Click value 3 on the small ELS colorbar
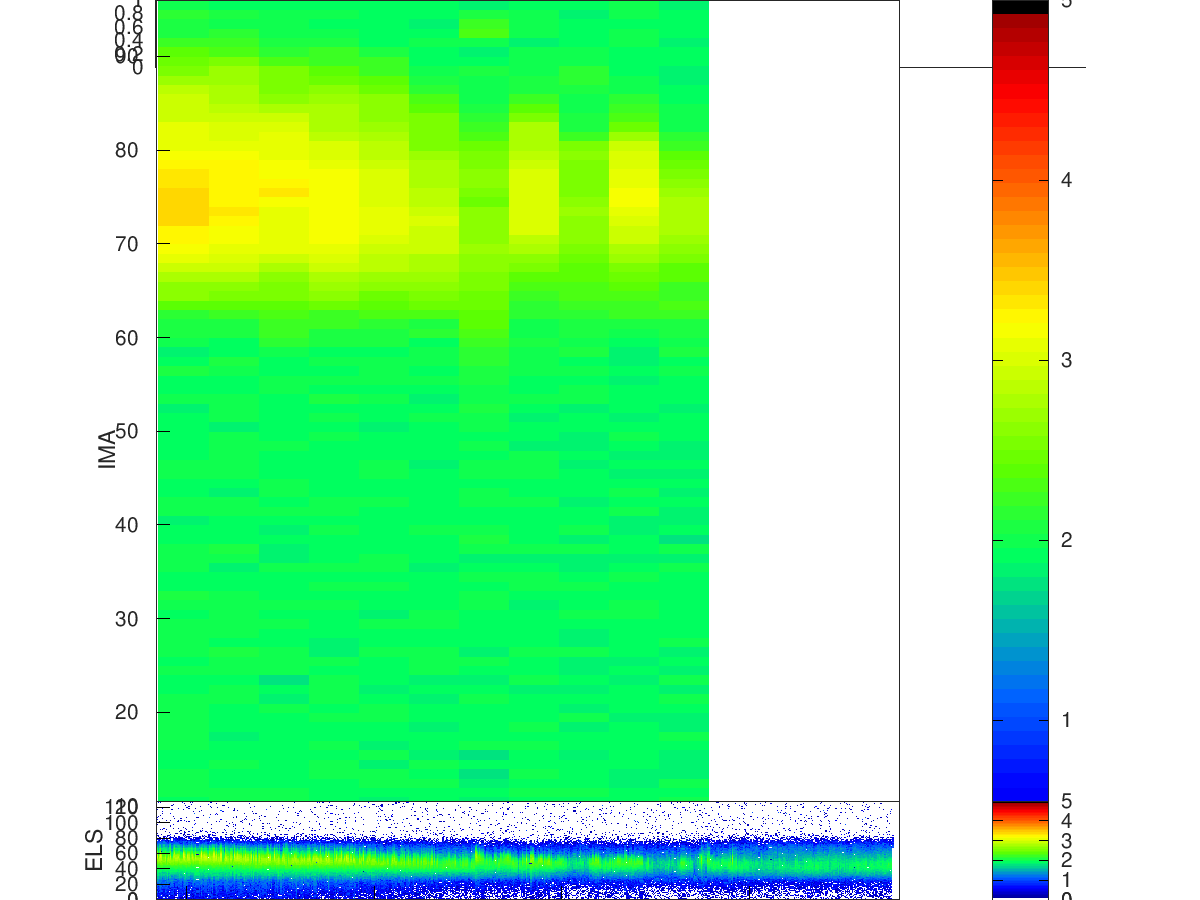This screenshot has height=900, width=1200. [x=1067, y=840]
